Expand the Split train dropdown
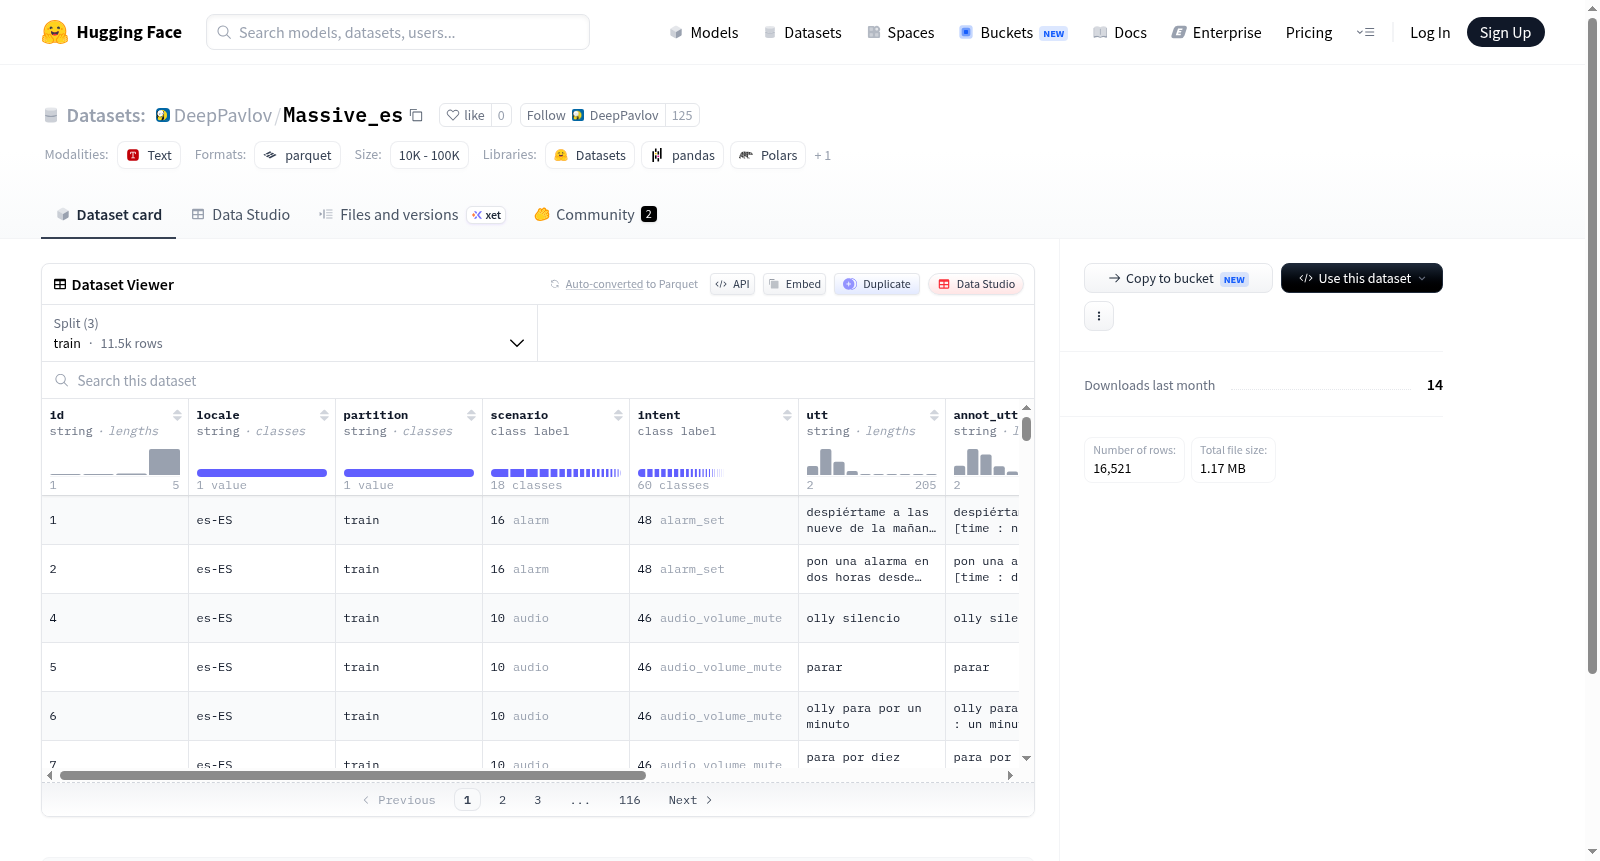This screenshot has height=861, width=1600. [x=289, y=333]
